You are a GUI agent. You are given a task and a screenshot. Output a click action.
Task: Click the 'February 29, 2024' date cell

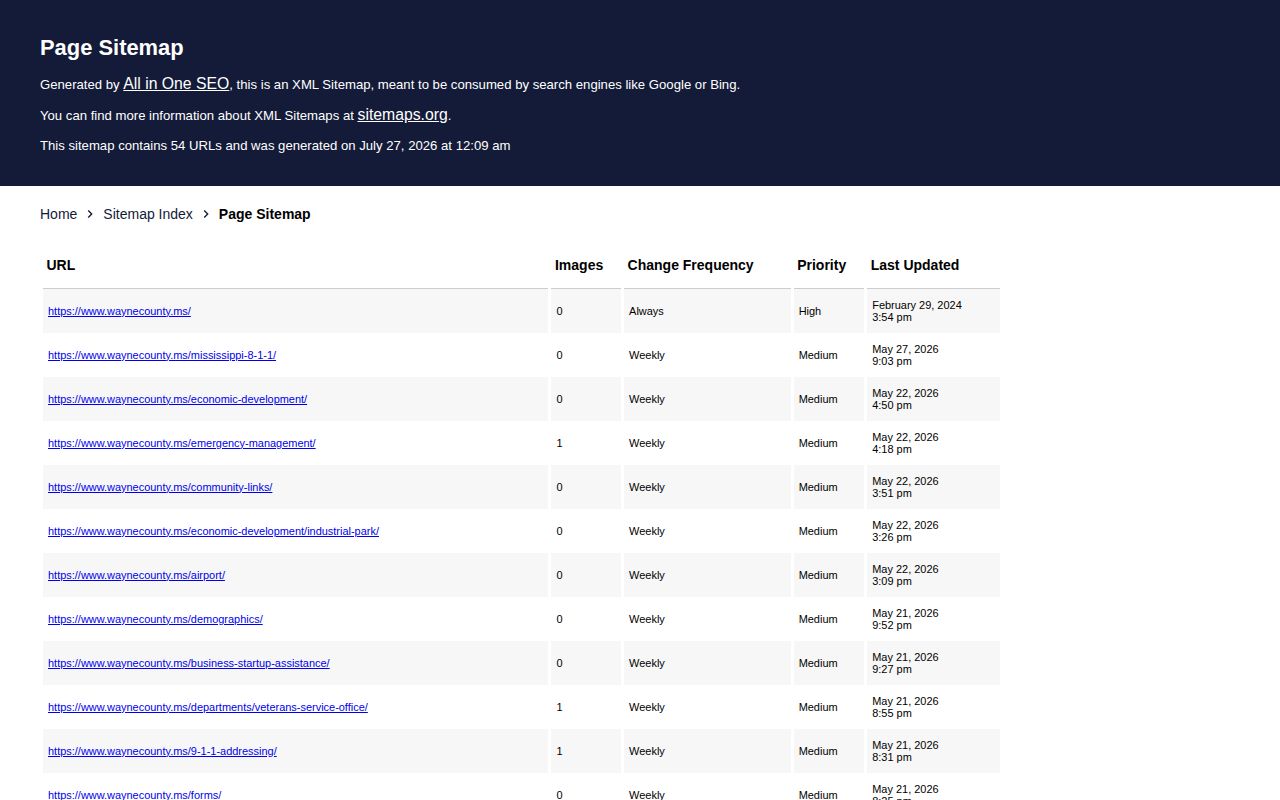click(933, 311)
